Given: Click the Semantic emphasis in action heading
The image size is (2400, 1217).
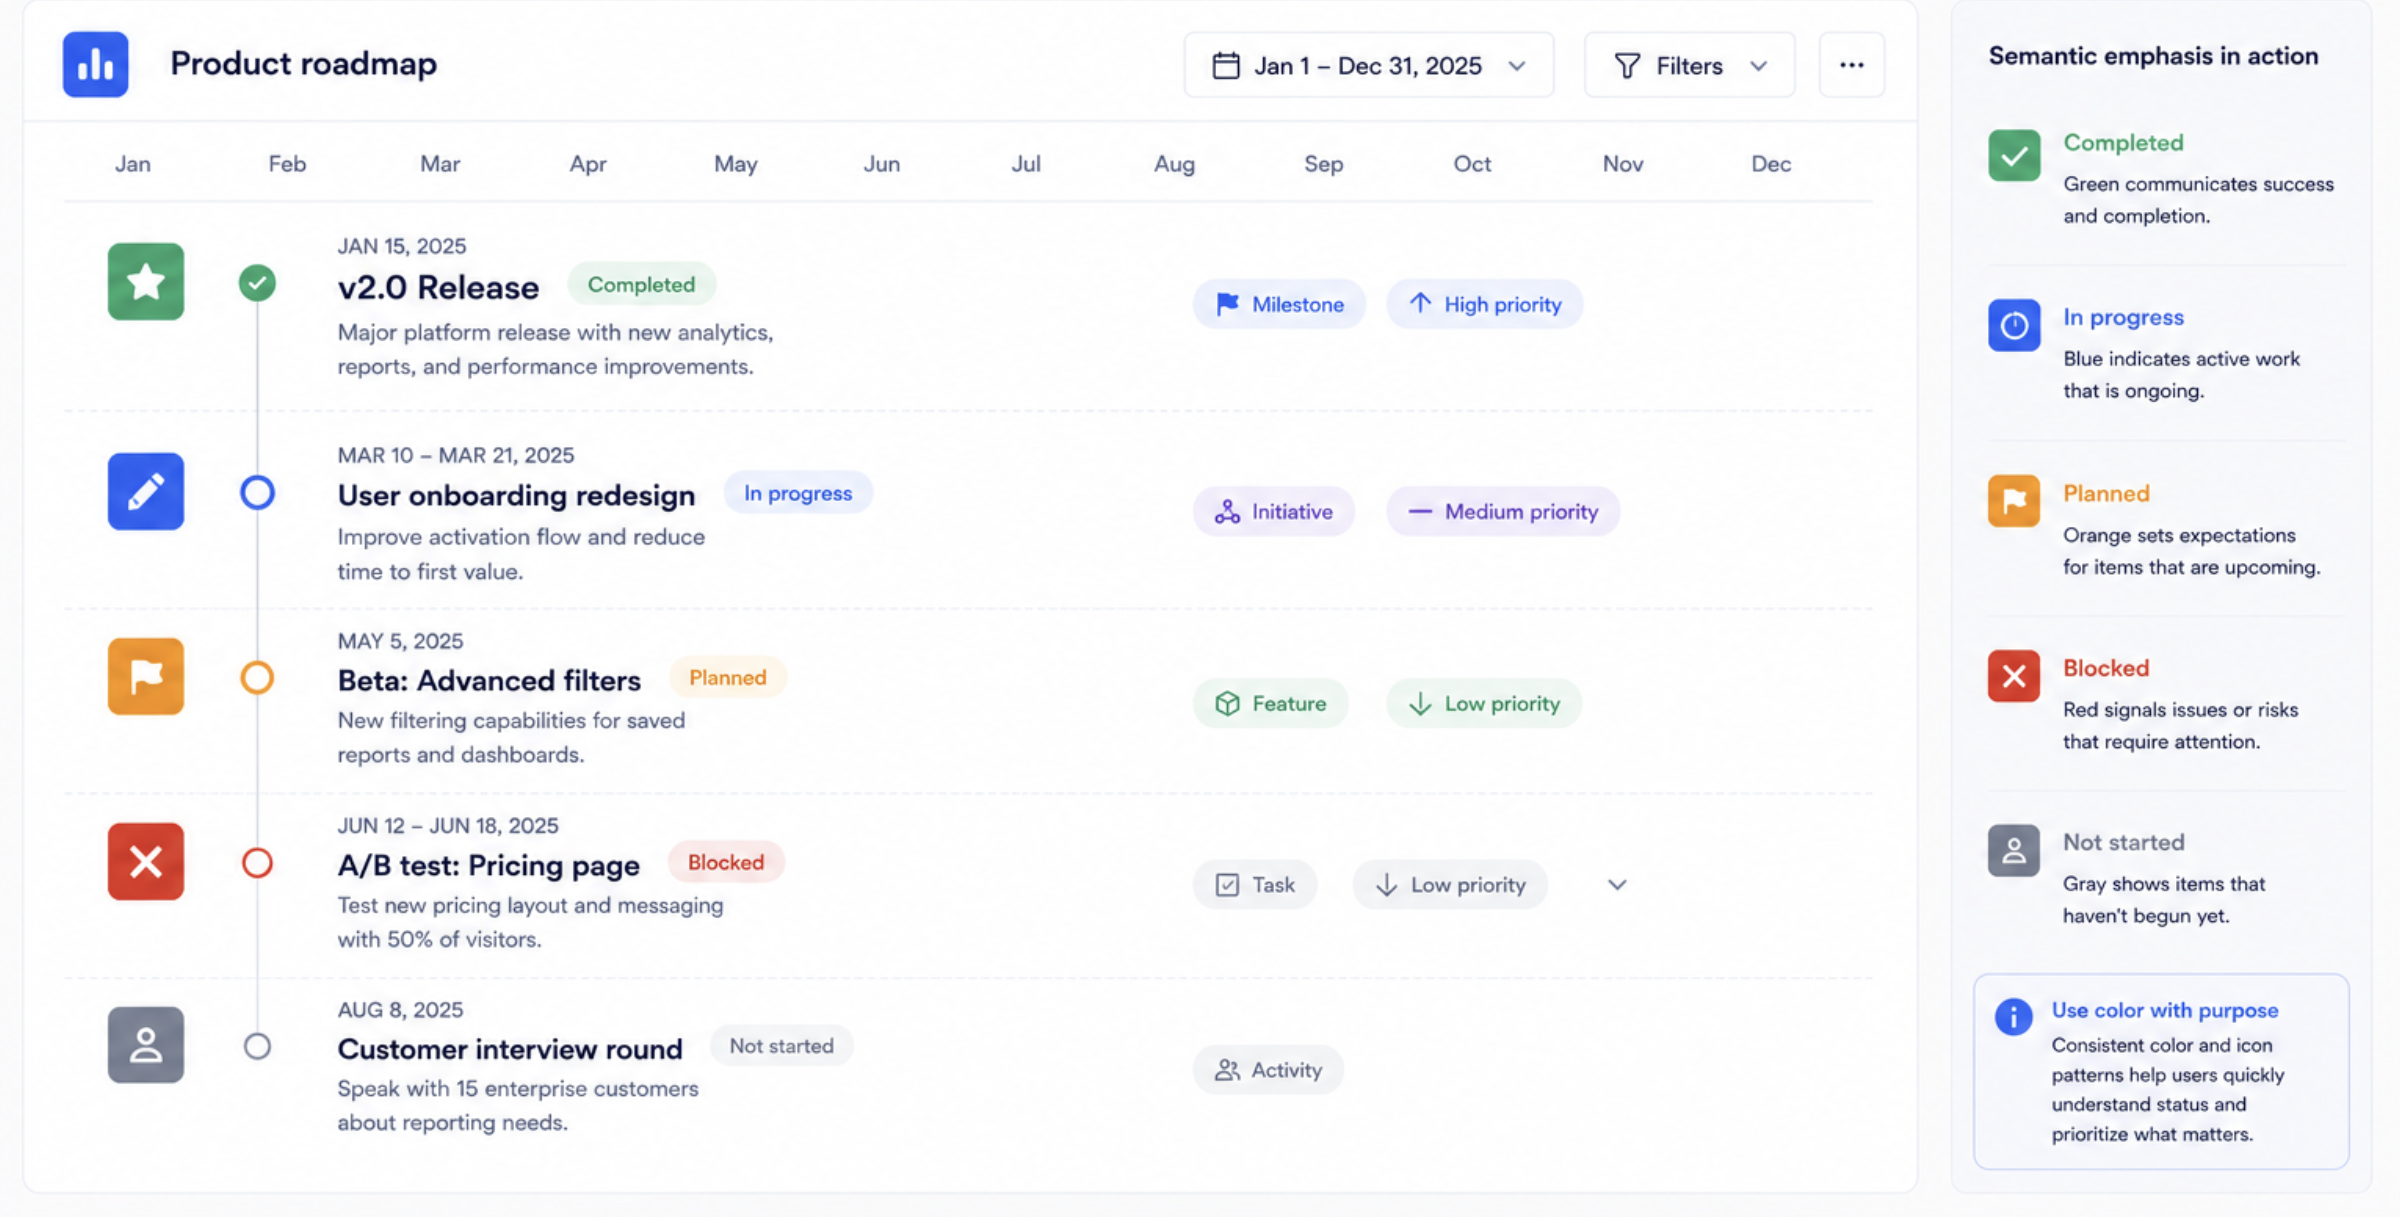Looking at the screenshot, I should point(2153,56).
